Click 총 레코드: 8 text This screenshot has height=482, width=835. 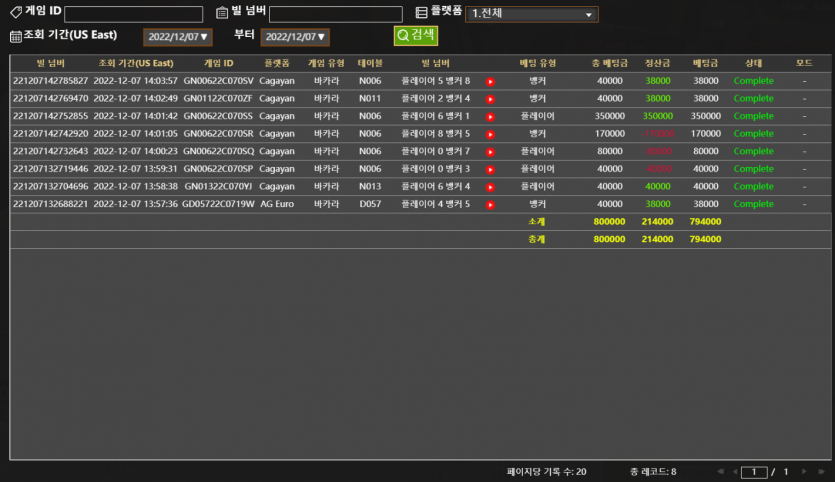click(653, 472)
